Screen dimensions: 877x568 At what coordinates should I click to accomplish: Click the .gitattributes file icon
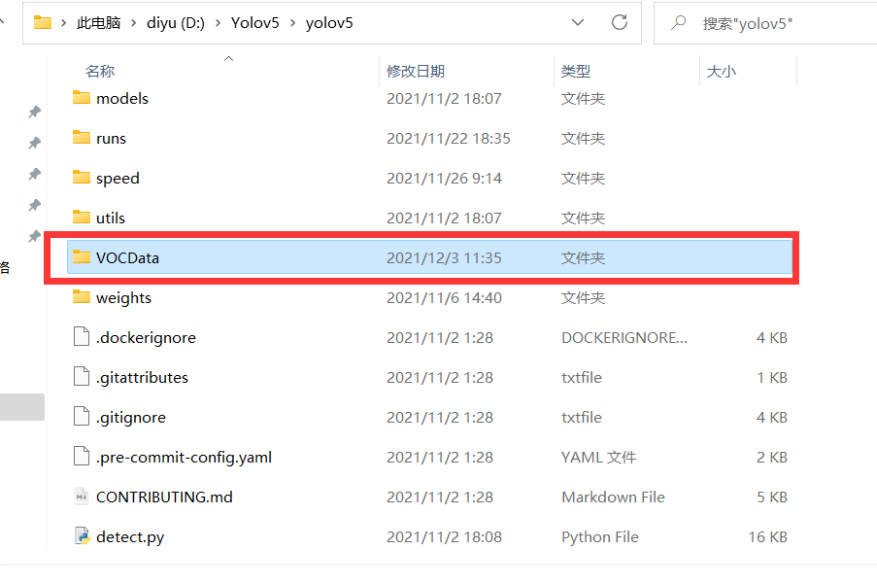[82, 377]
